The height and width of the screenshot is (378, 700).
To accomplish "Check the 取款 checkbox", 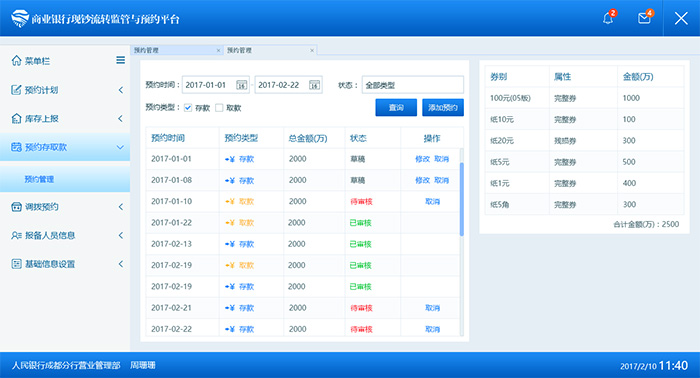I will [x=219, y=108].
